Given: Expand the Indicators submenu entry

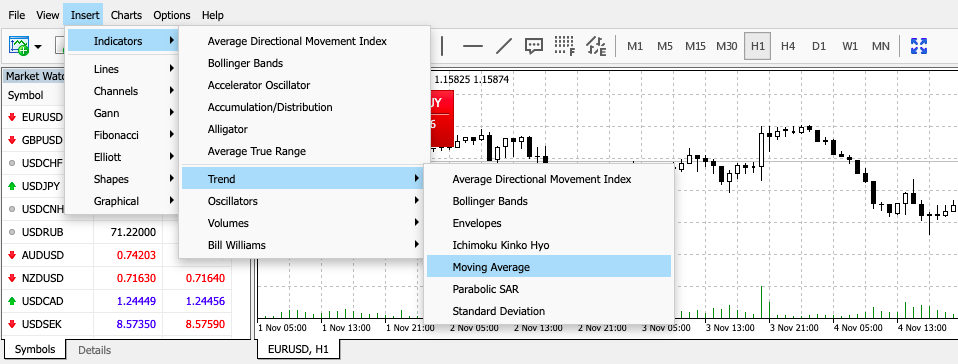Looking at the screenshot, I should coord(123,41).
